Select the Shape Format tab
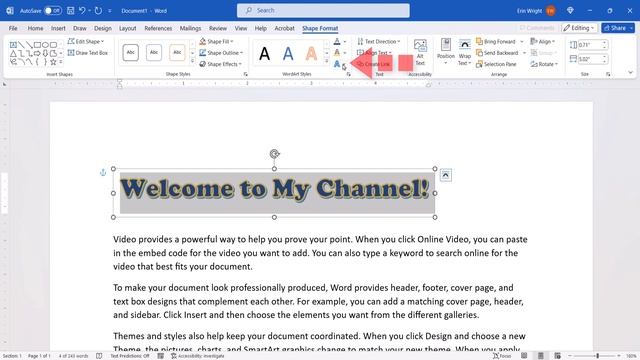Screen dimensions: 640x360 coord(320,28)
